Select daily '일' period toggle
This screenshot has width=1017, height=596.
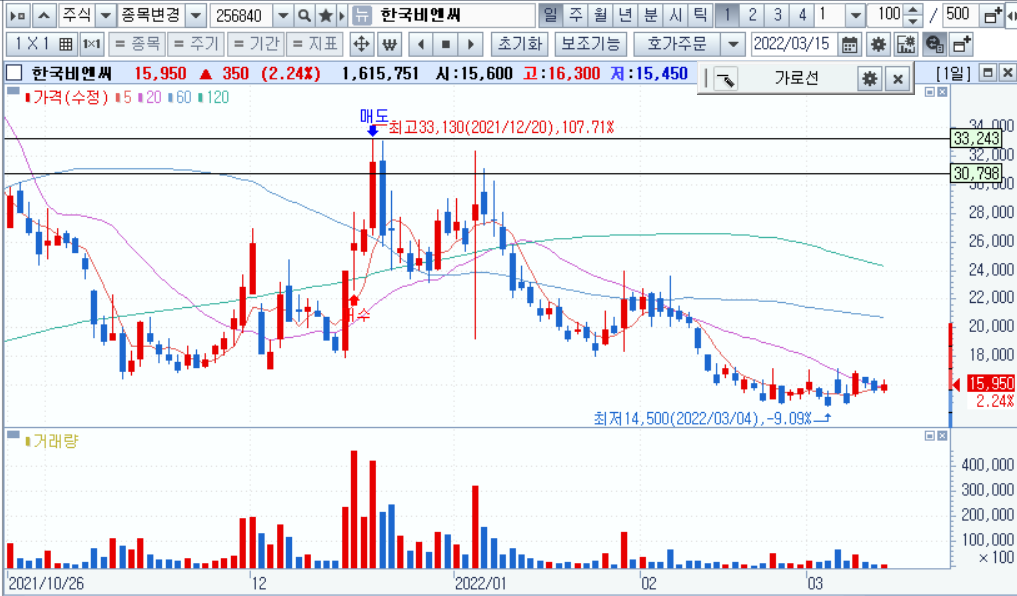(550, 15)
